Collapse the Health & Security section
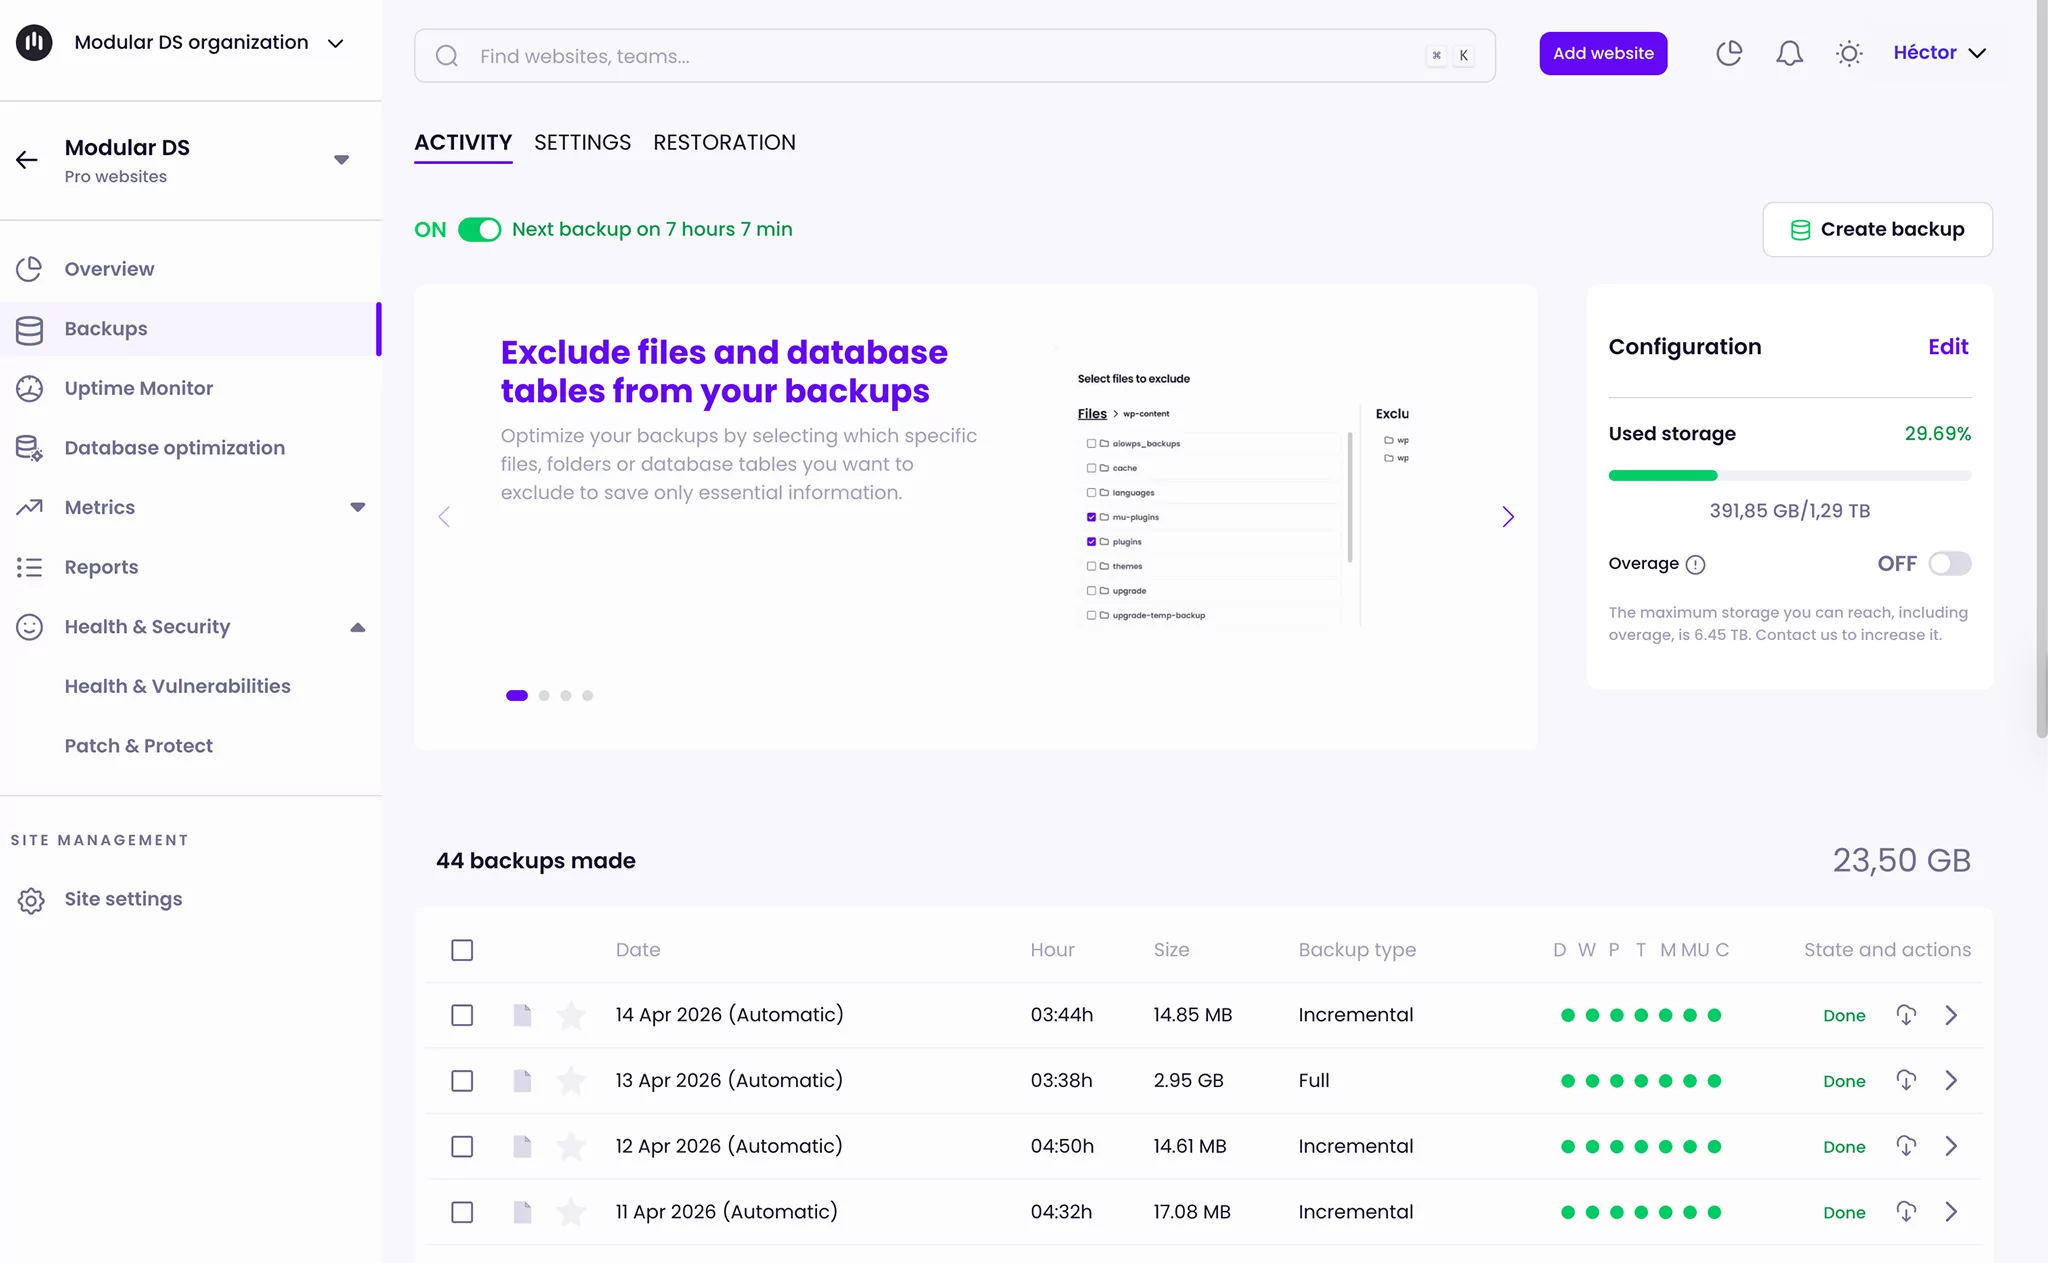 point(358,627)
